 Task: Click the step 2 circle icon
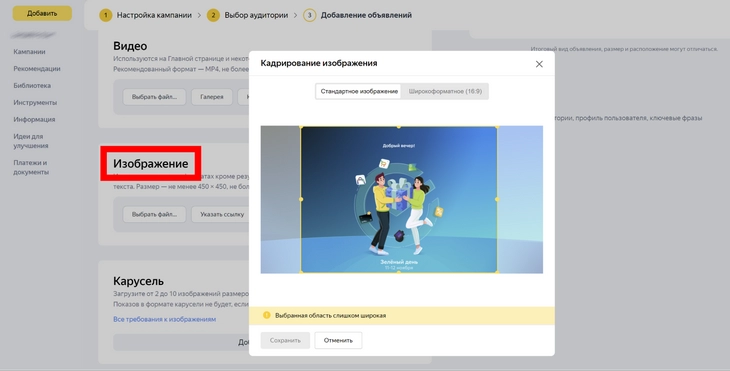[213, 15]
